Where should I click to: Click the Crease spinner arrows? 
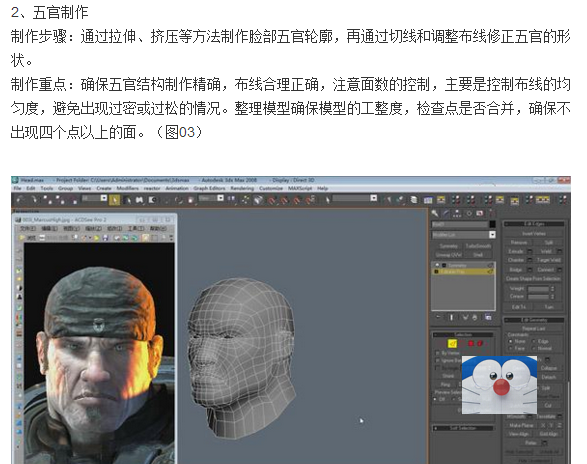point(552,296)
